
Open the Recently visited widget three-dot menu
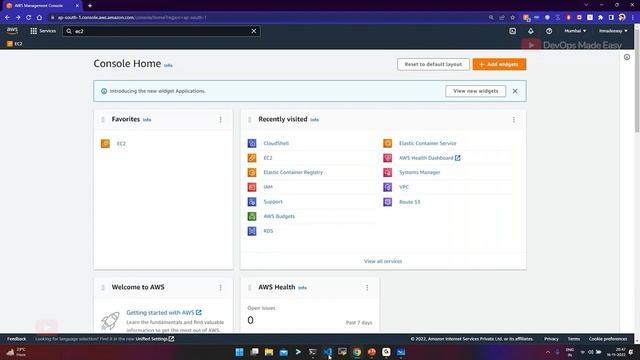(514, 120)
